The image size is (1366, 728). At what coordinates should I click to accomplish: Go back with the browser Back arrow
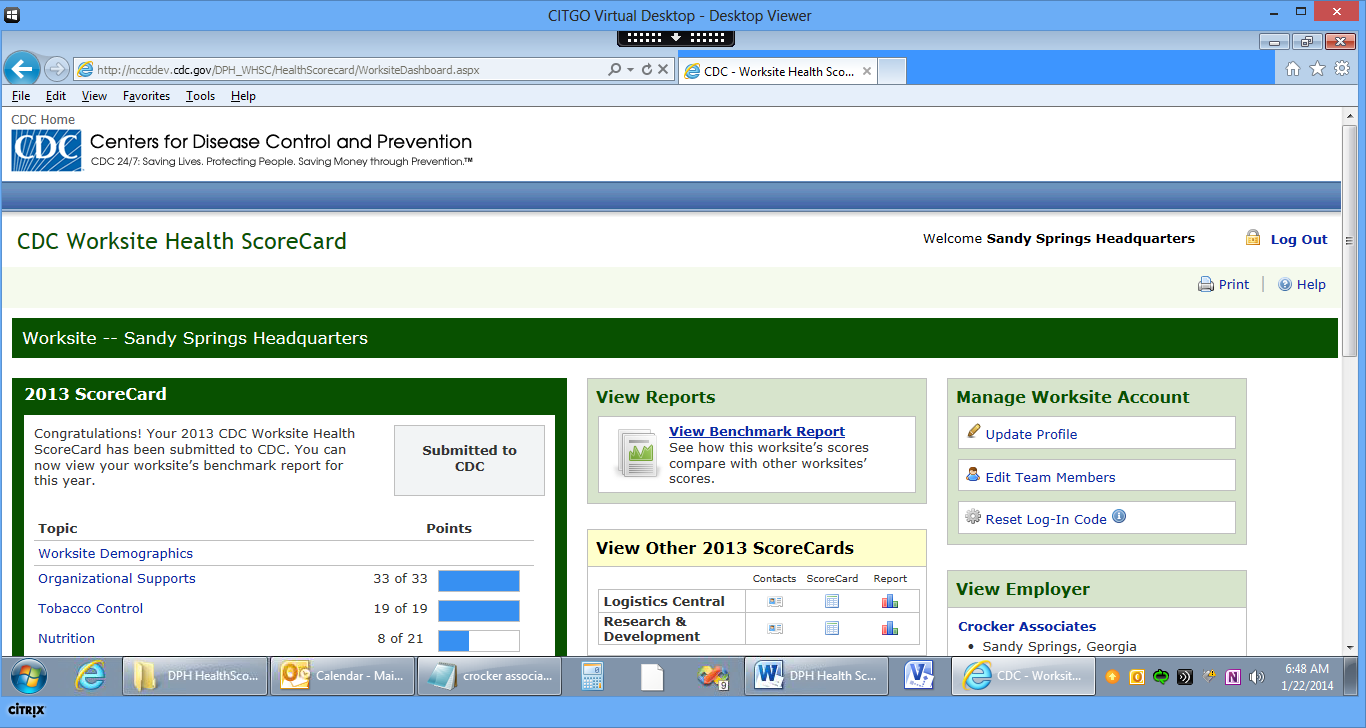[22, 68]
